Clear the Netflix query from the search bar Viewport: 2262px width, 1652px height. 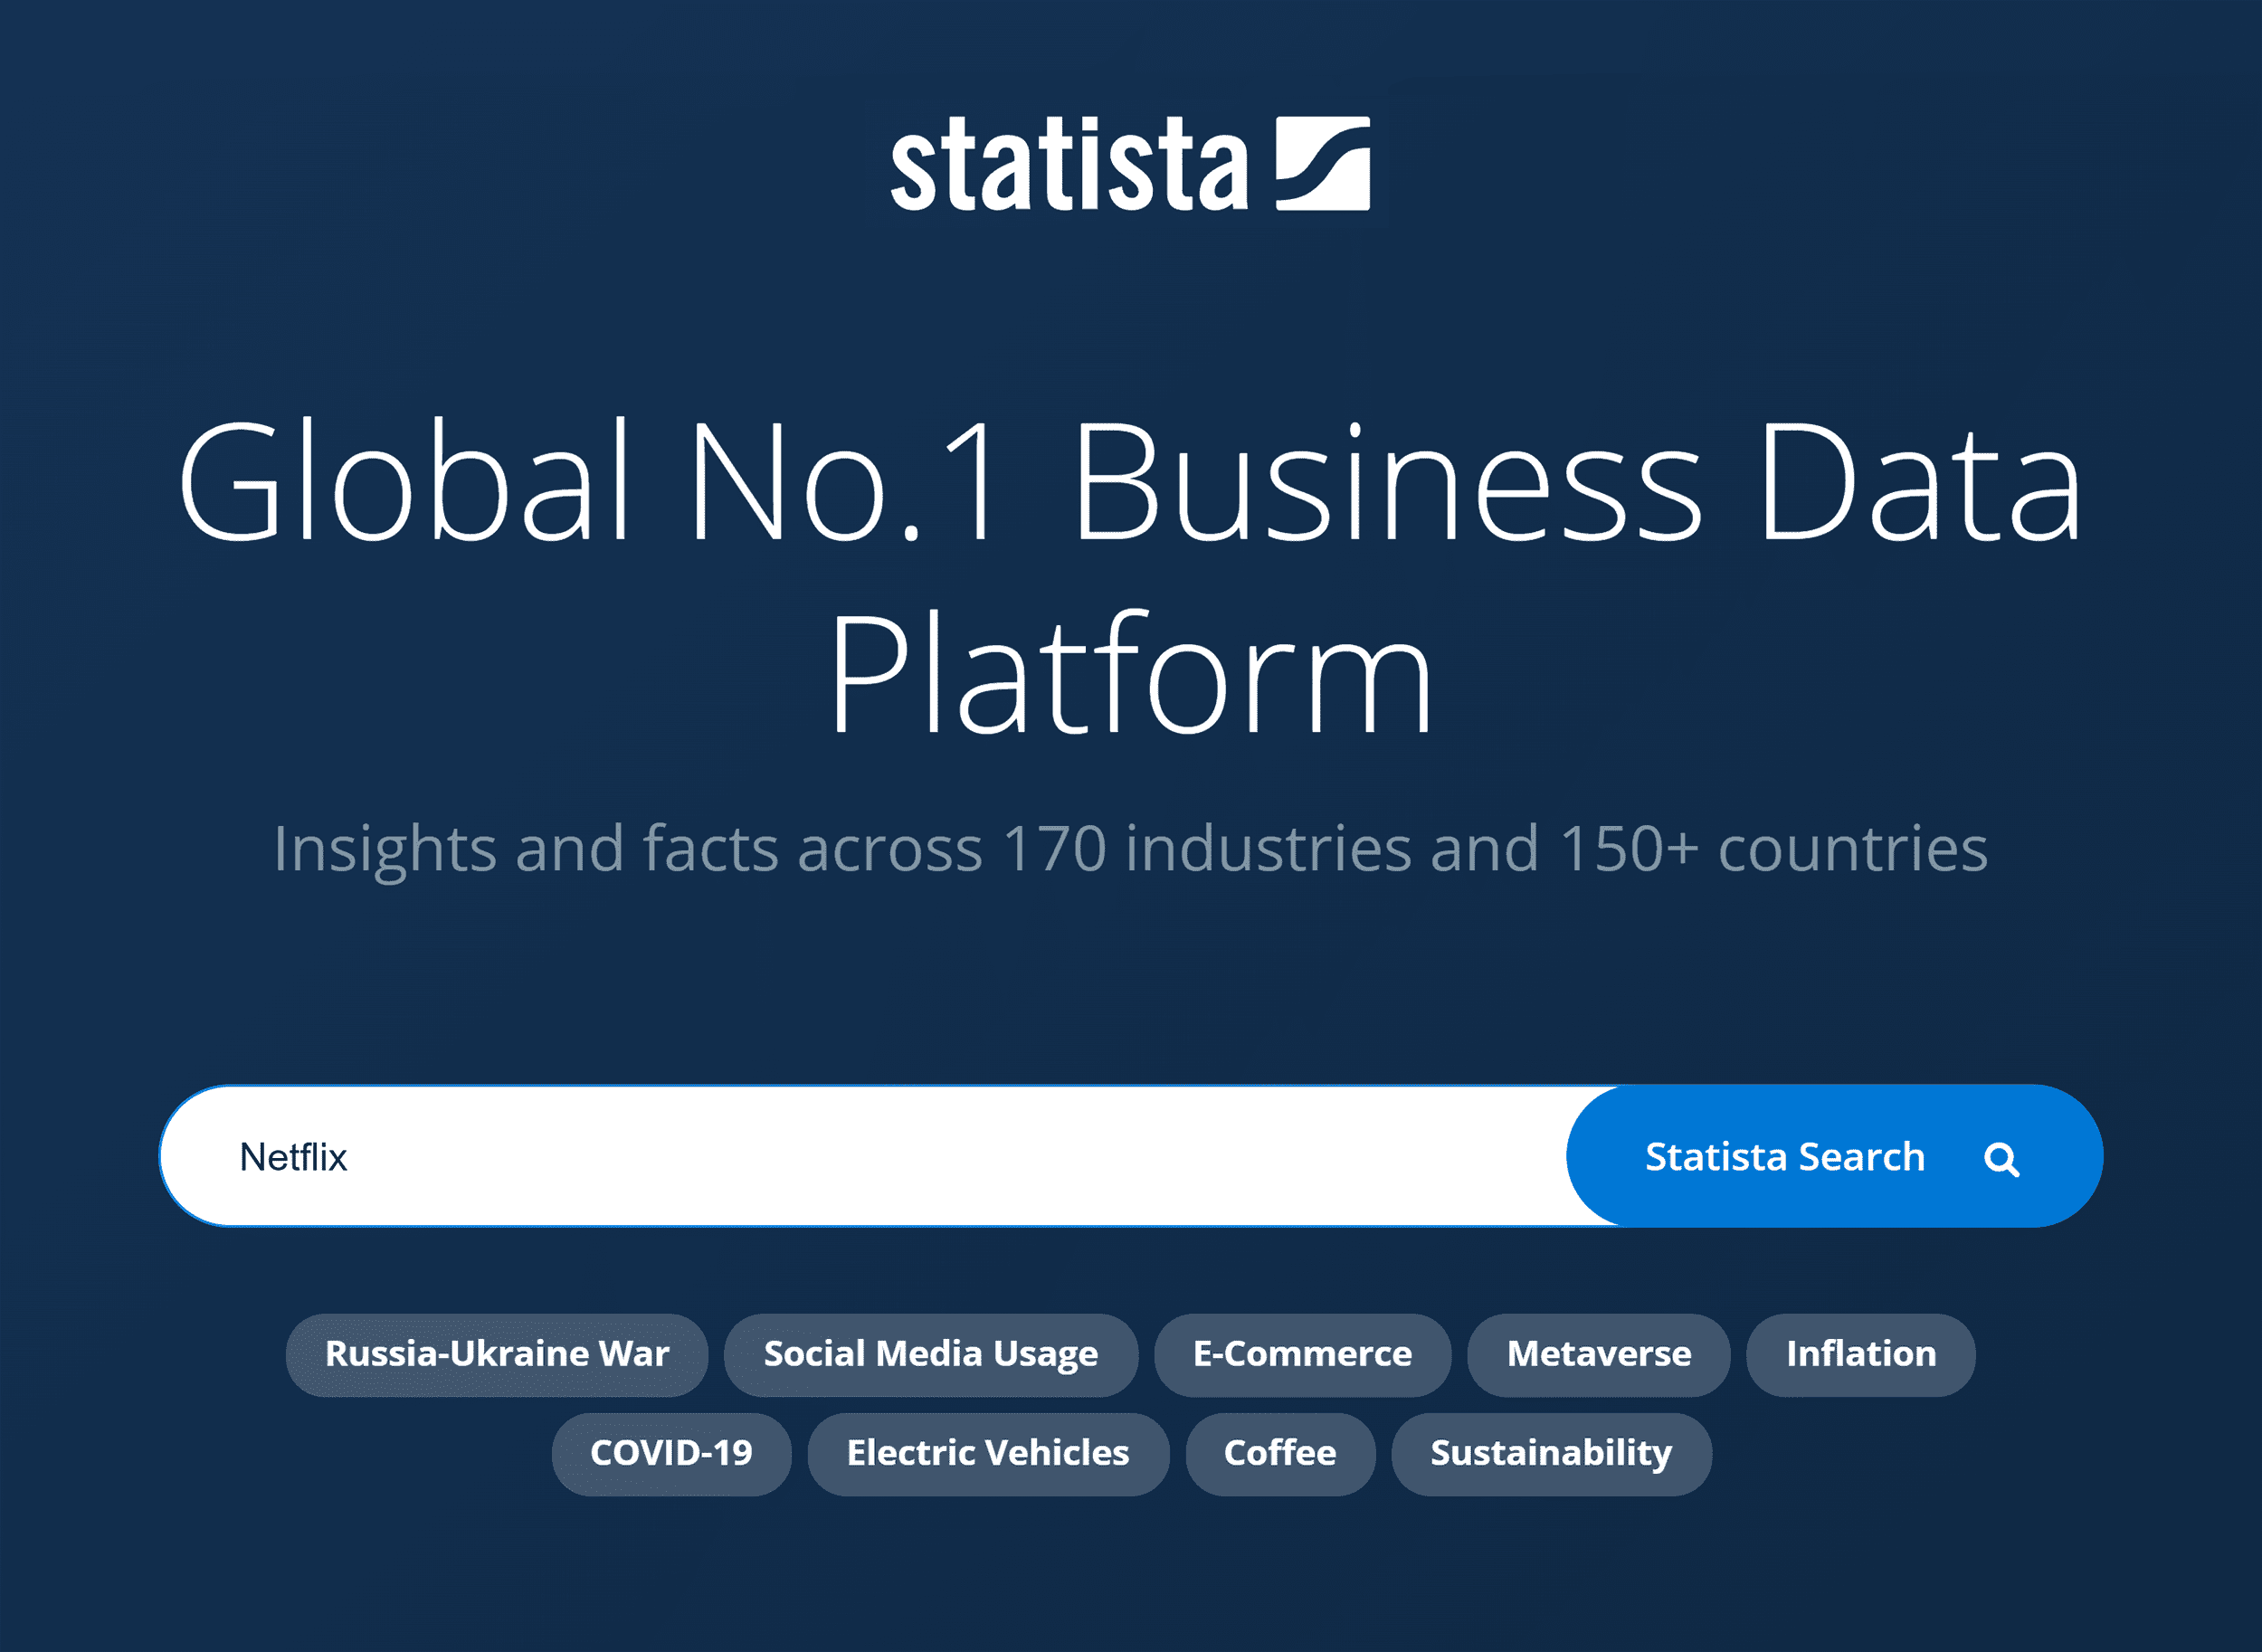(296, 1156)
